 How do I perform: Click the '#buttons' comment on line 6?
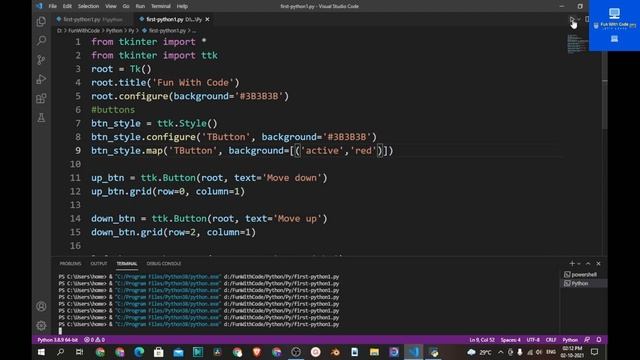tap(113, 110)
